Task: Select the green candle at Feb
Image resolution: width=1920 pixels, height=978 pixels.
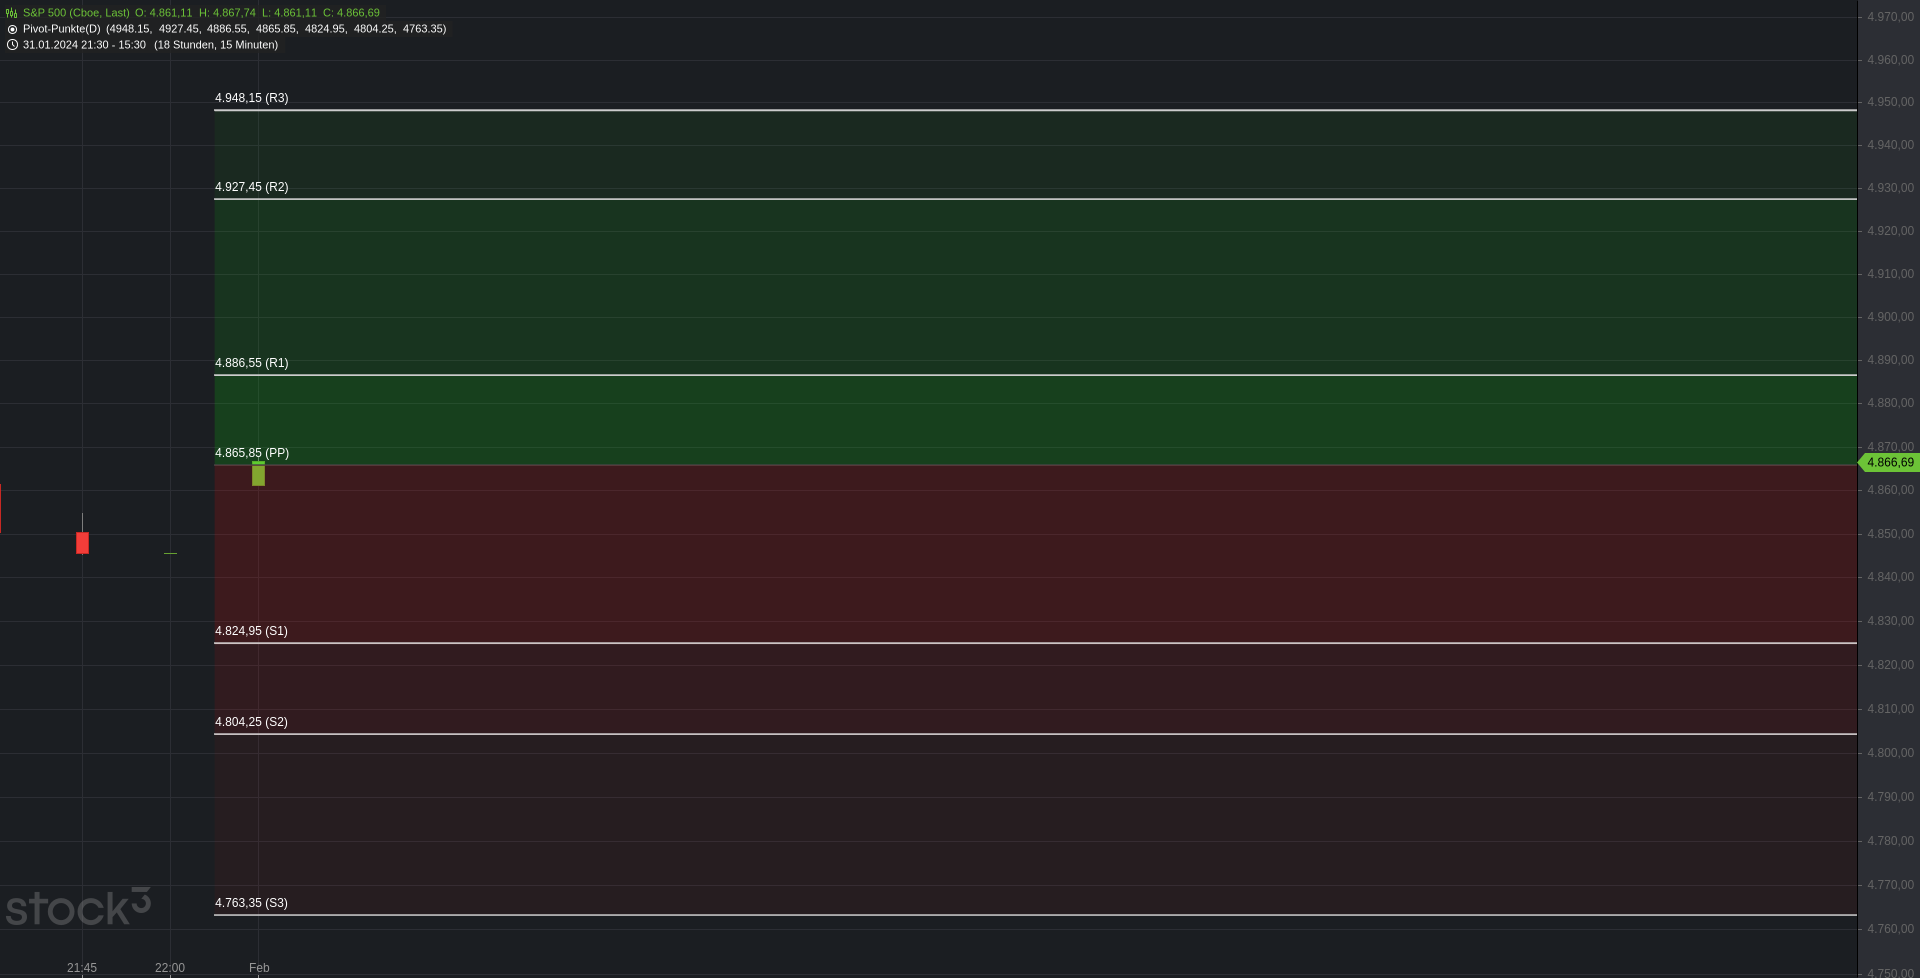Action: pos(258,473)
